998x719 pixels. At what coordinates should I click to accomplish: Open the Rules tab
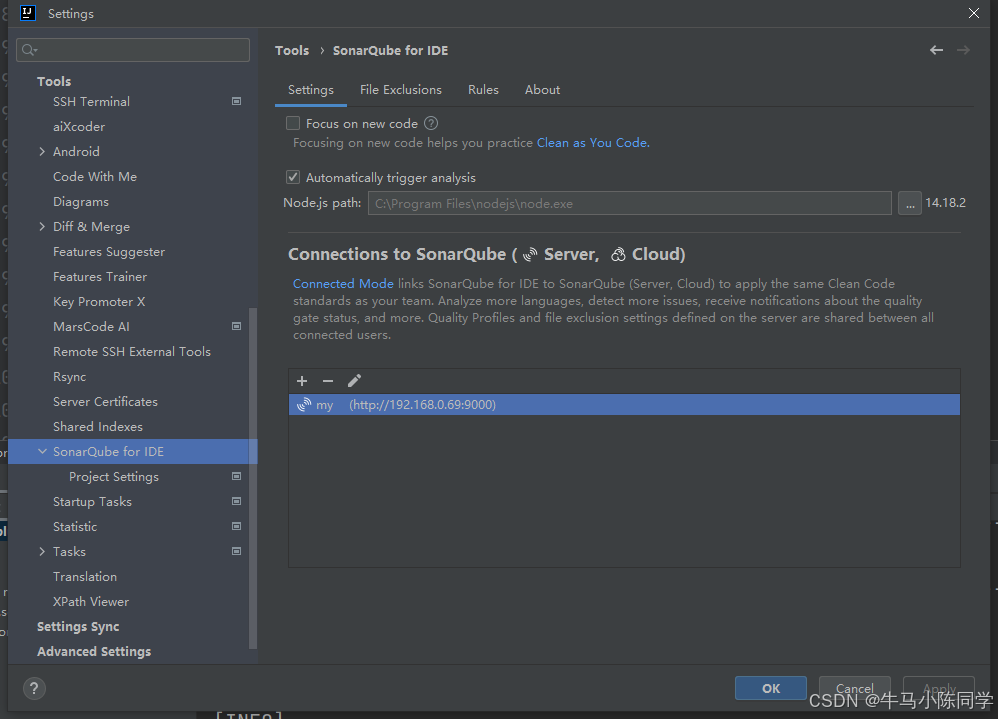pos(483,90)
